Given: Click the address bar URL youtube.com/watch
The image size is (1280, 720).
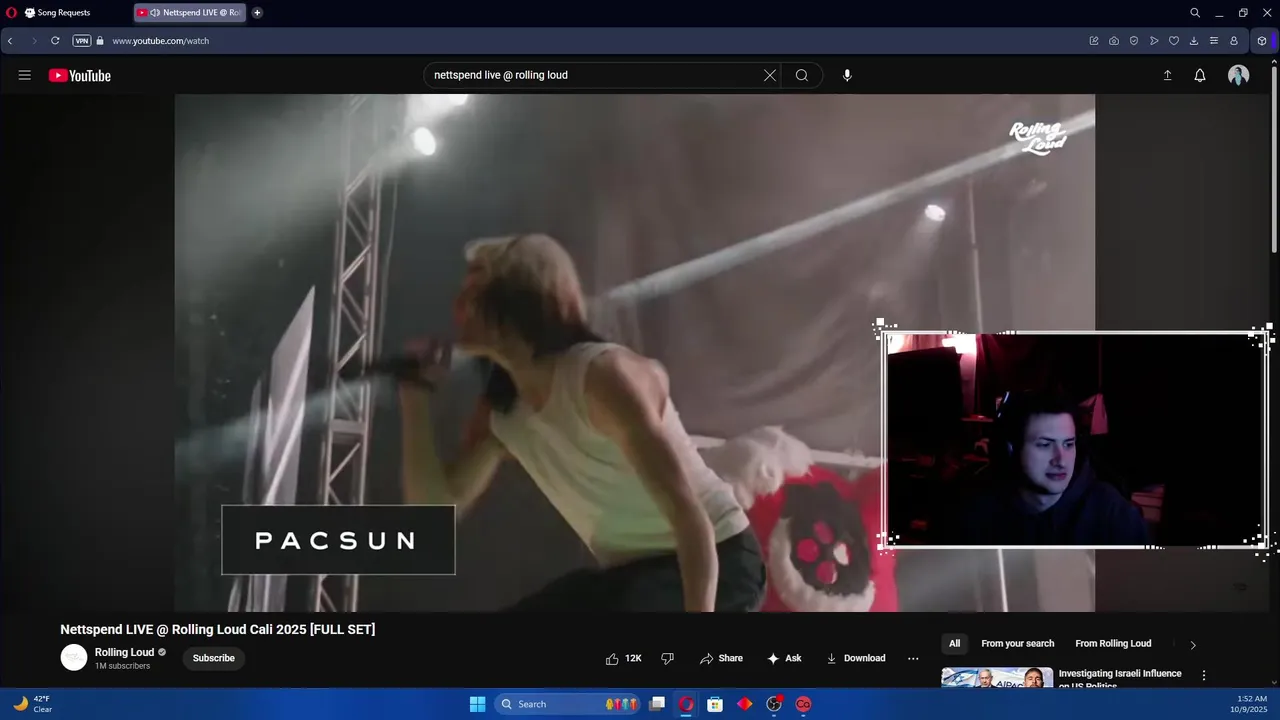Looking at the screenshot, I should click(x=160, y=41).
